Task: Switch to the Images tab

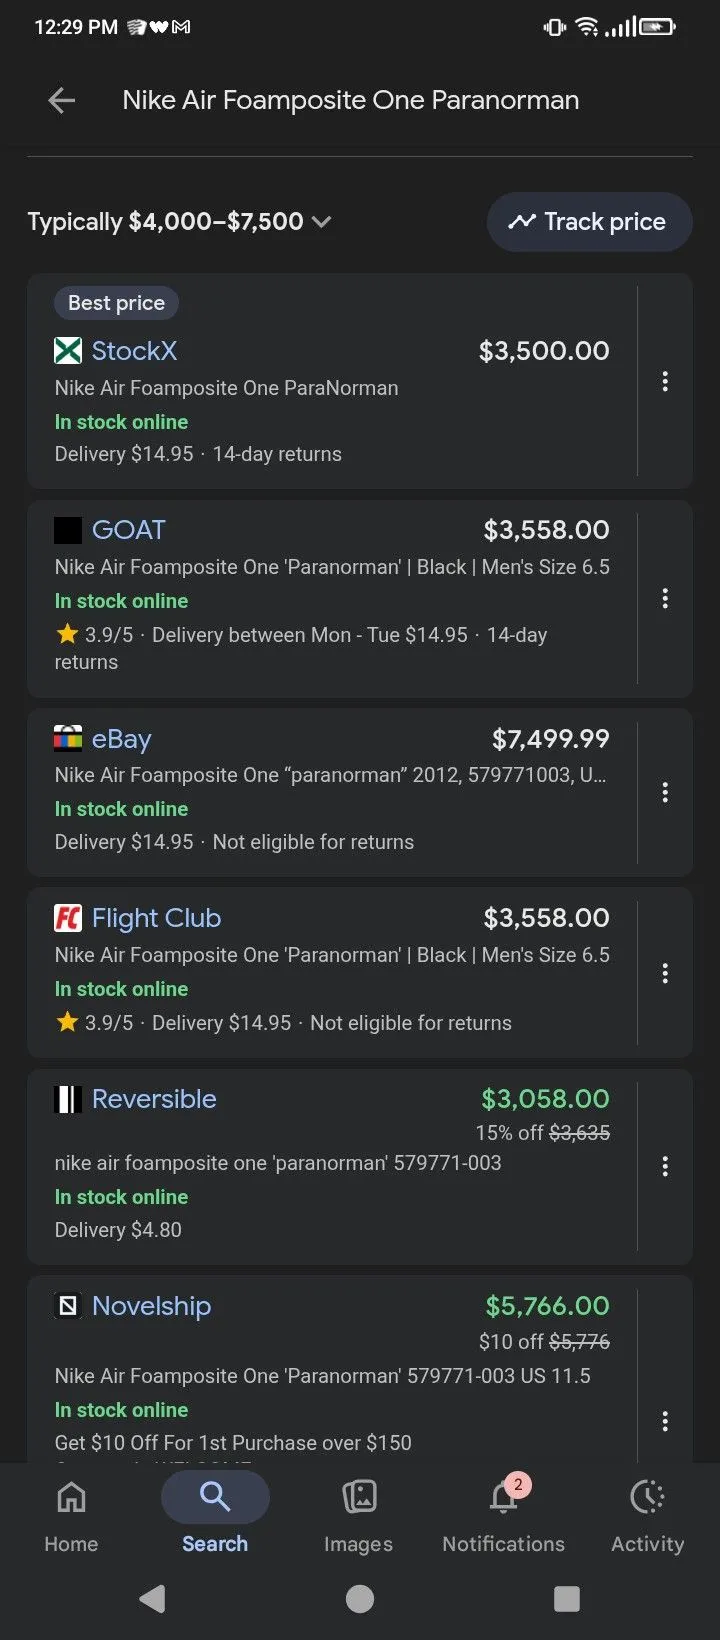Action: (358, 1515)
